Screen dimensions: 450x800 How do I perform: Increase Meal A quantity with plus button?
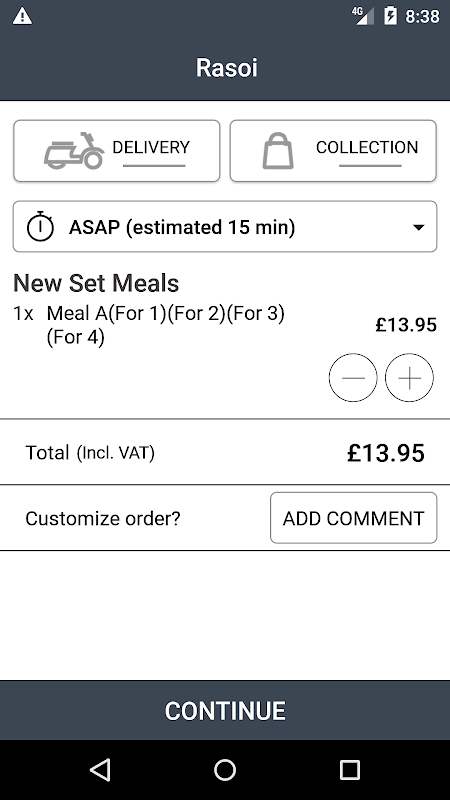click(409, 378)
